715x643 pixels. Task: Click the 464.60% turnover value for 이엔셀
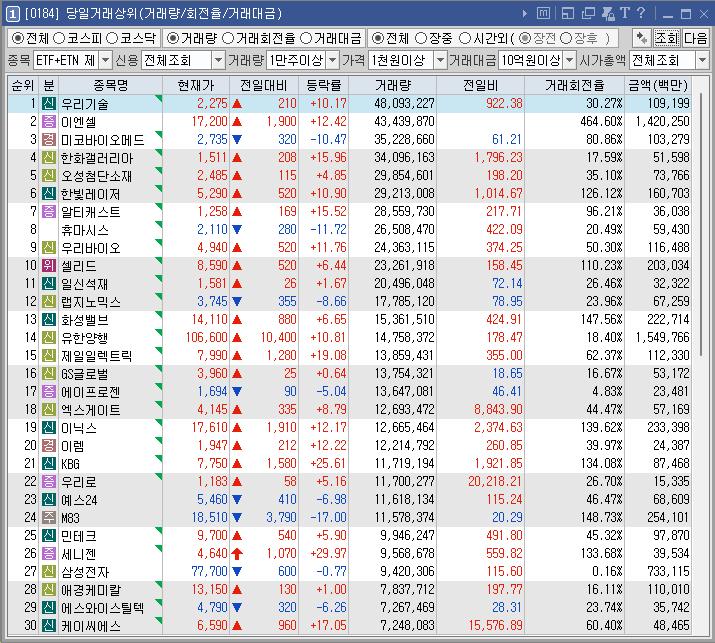coord(601,121)
